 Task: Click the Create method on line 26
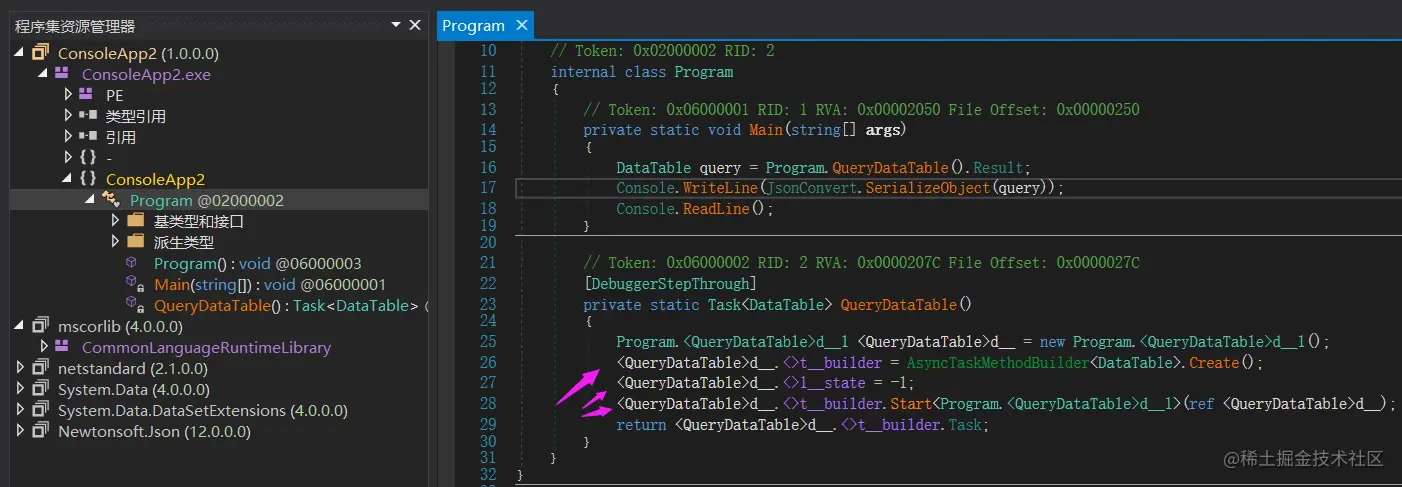tap(1213, 363)
